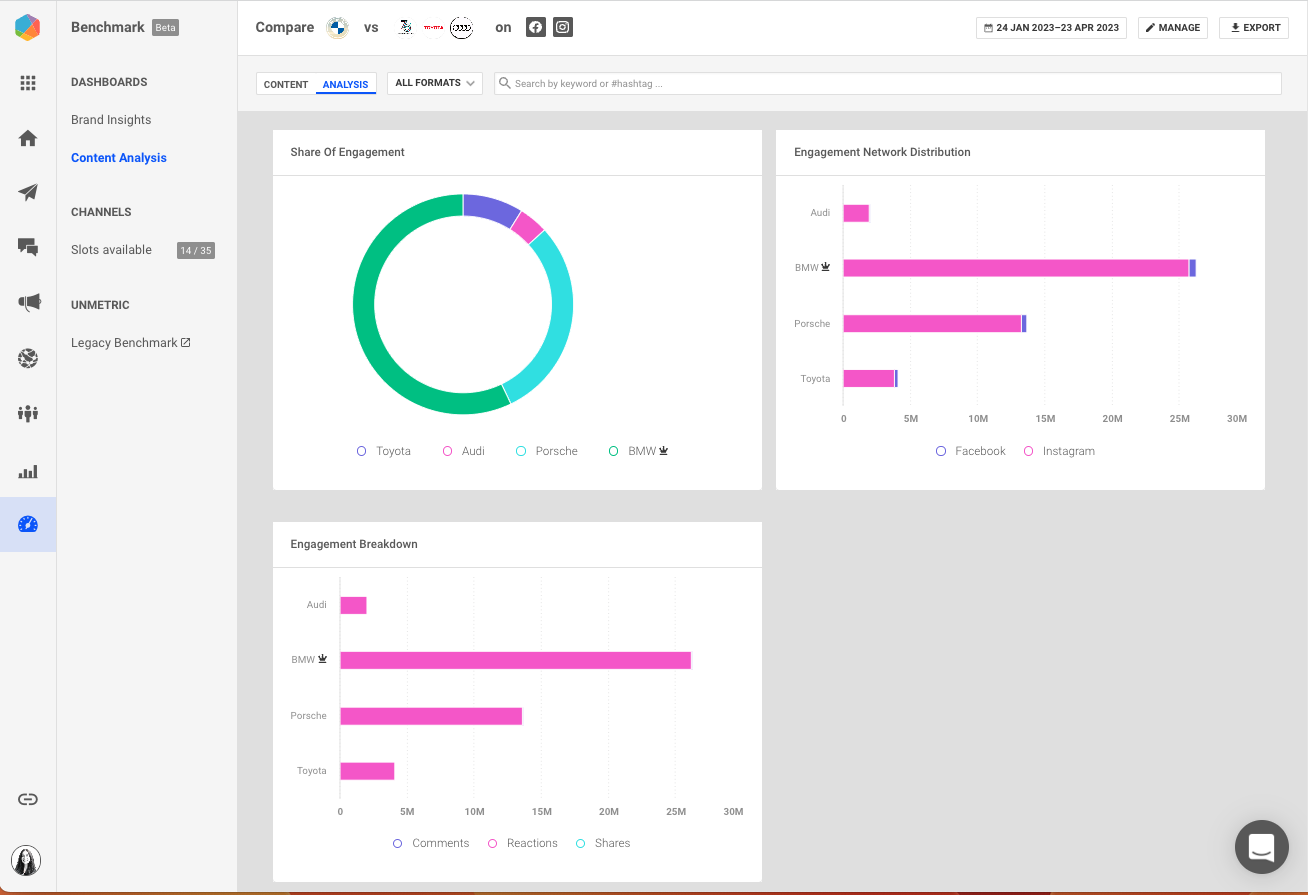Open the inbox chat bubbles icon
Screen dimensions: 1308x895
pos(28,247)
